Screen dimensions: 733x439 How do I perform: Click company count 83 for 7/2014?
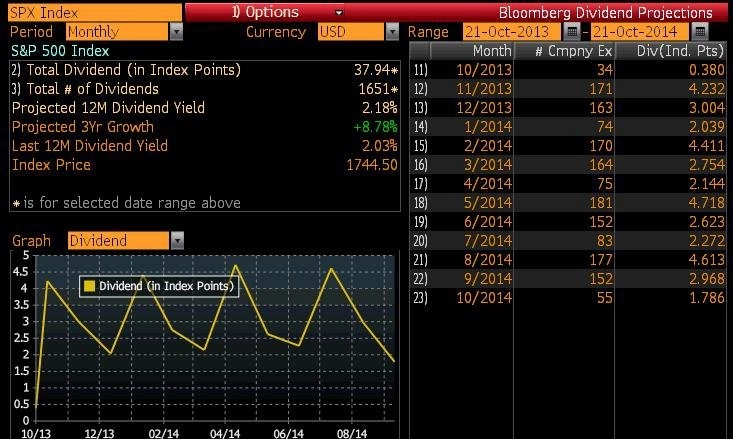[604, 241]
